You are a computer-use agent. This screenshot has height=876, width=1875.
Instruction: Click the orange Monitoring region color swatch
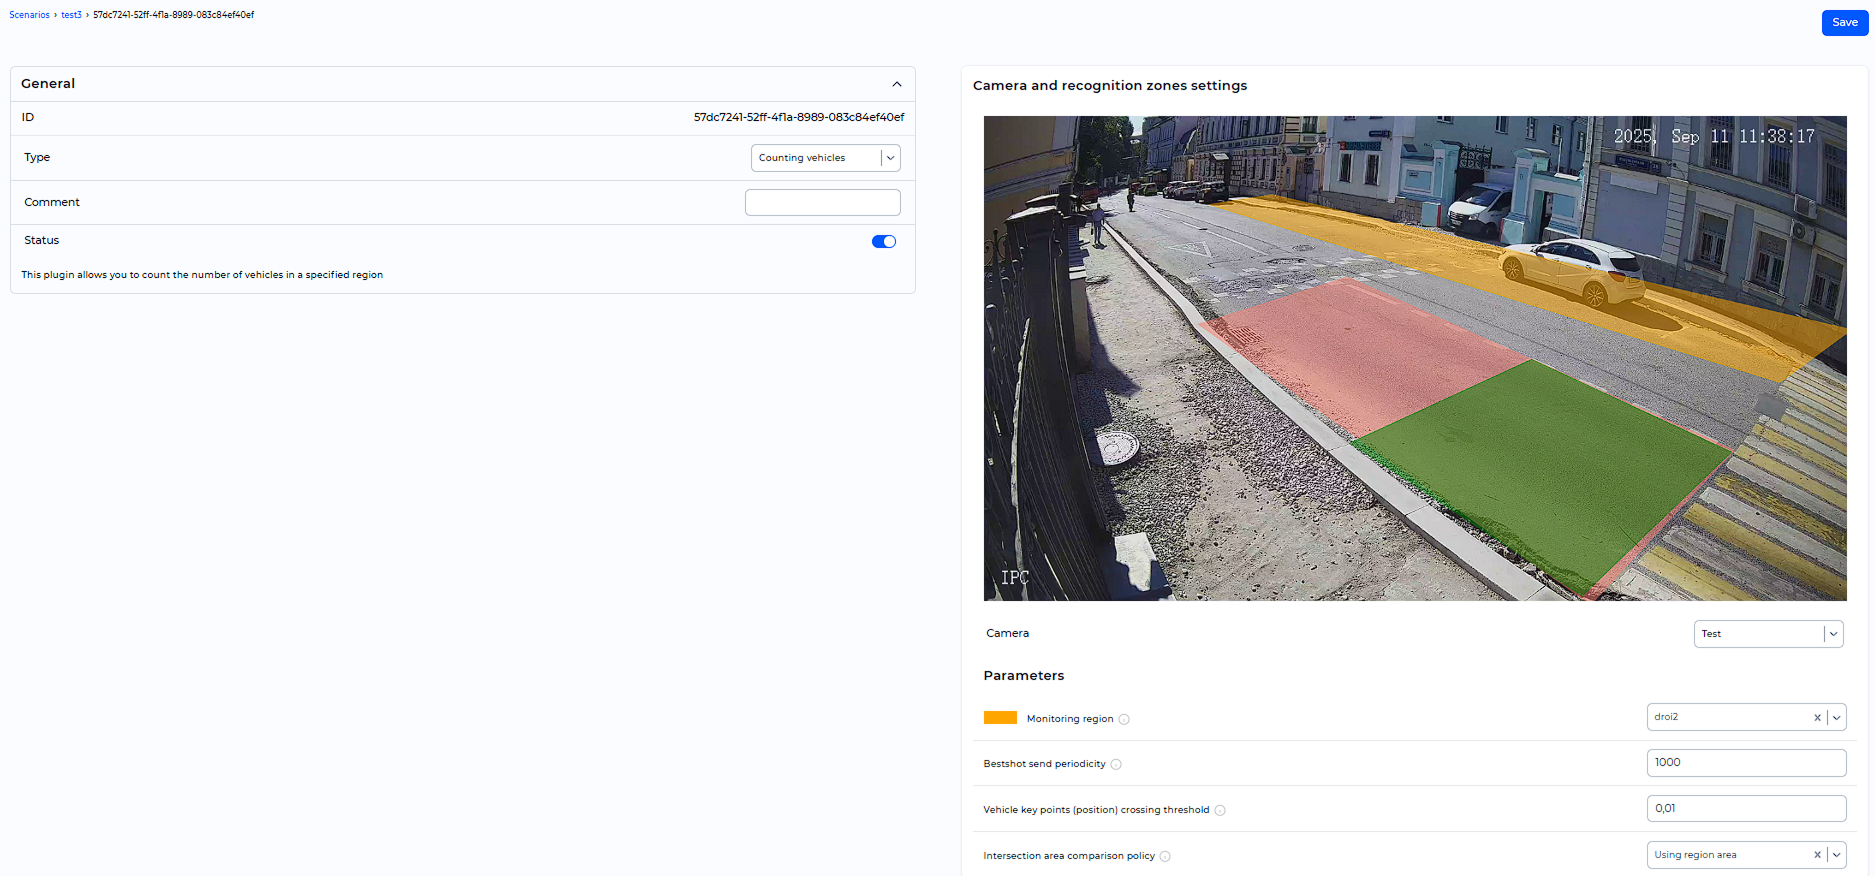[1000, 718]
